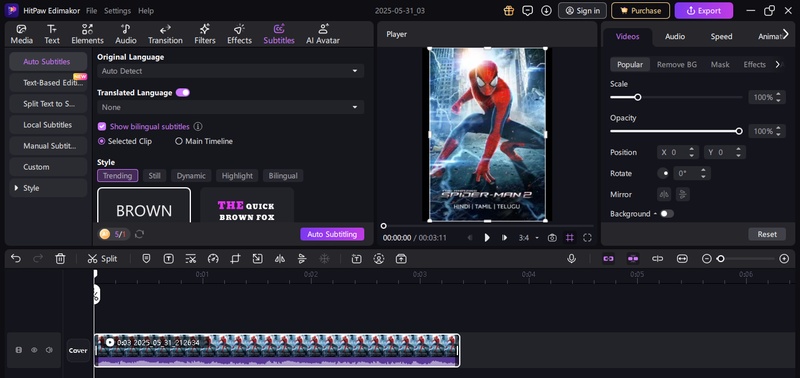Screen dimensions: 800x378
Task: Toggle the purple link clips icon
Action: coord(608,259)
